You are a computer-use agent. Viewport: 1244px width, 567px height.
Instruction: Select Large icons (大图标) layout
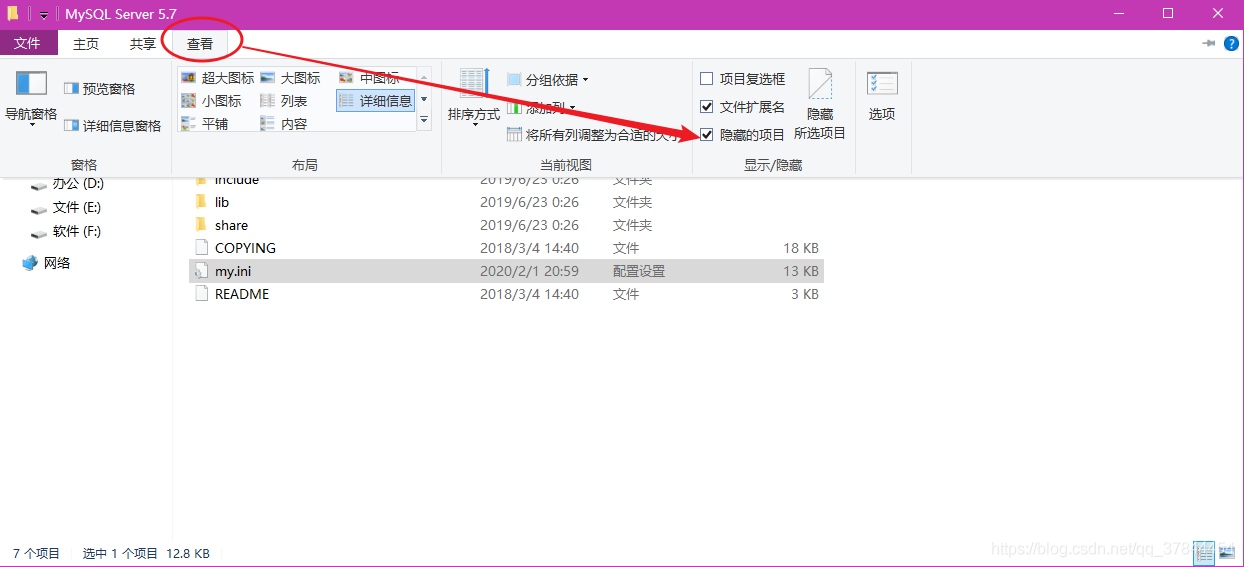point(290,78)
